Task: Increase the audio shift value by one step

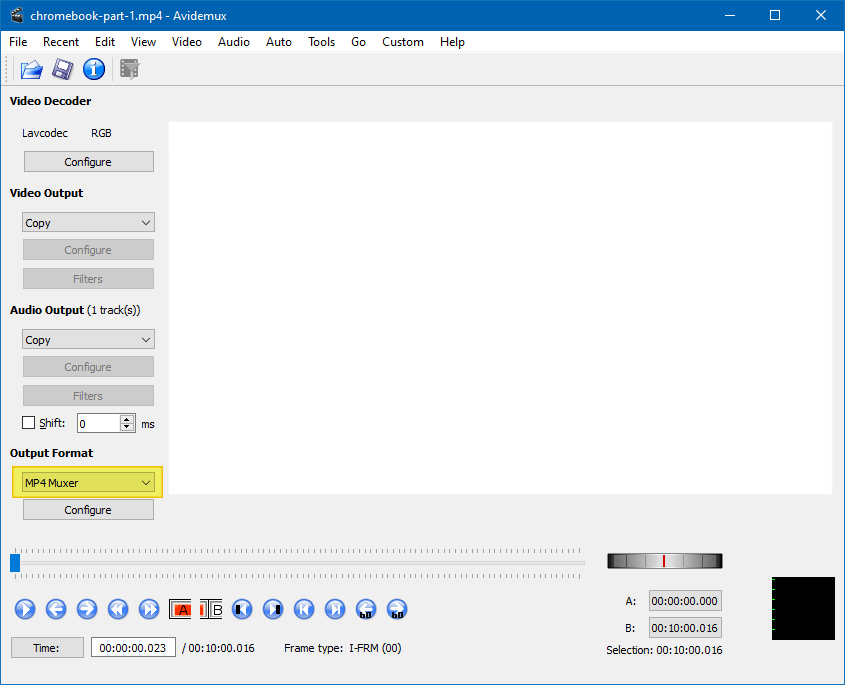Action: tap(127, 419)
